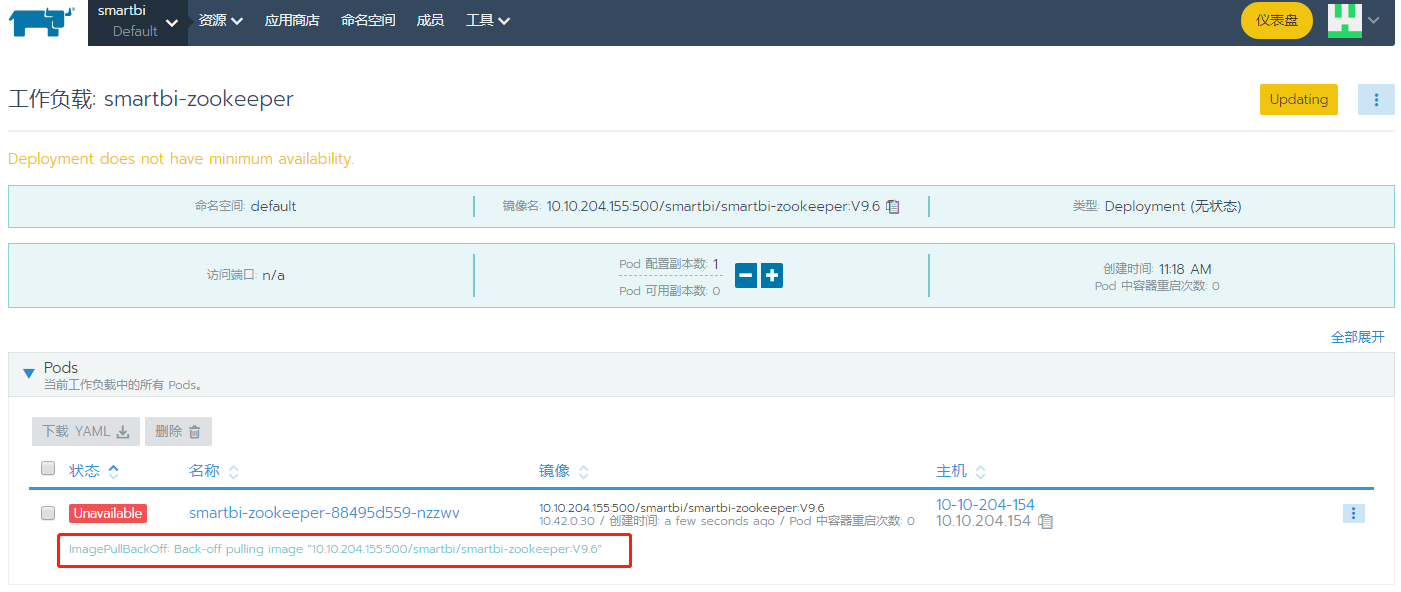The width and height of the screenshot is (1401, 592).
Task: Open the workload actions kebab menu
Action: [x=1376, y=100]
